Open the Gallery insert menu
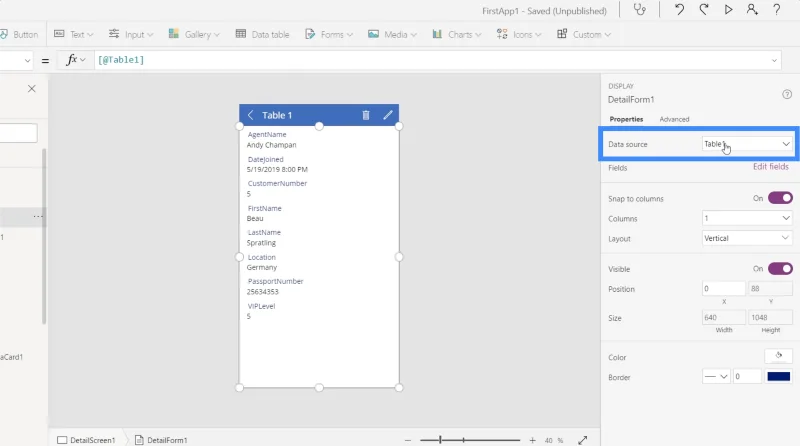Image resolution: width=800 pixels, height=446 pixels. tap(194, 34)
